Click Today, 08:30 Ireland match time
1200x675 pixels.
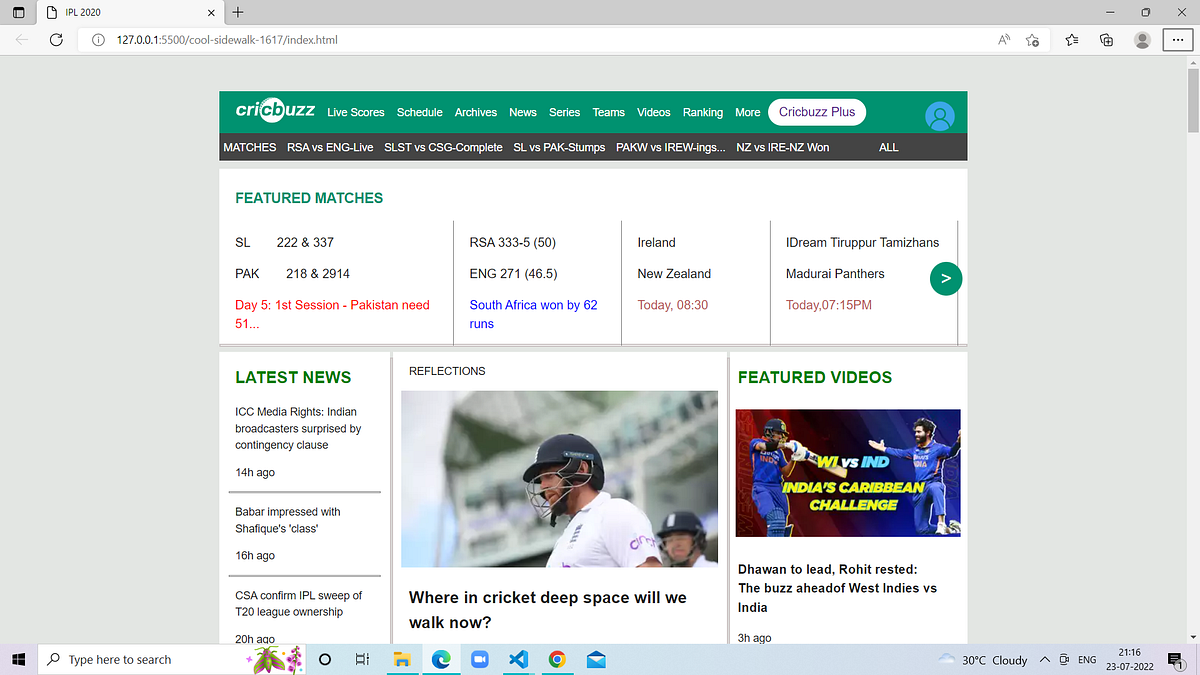pos(673,305)
